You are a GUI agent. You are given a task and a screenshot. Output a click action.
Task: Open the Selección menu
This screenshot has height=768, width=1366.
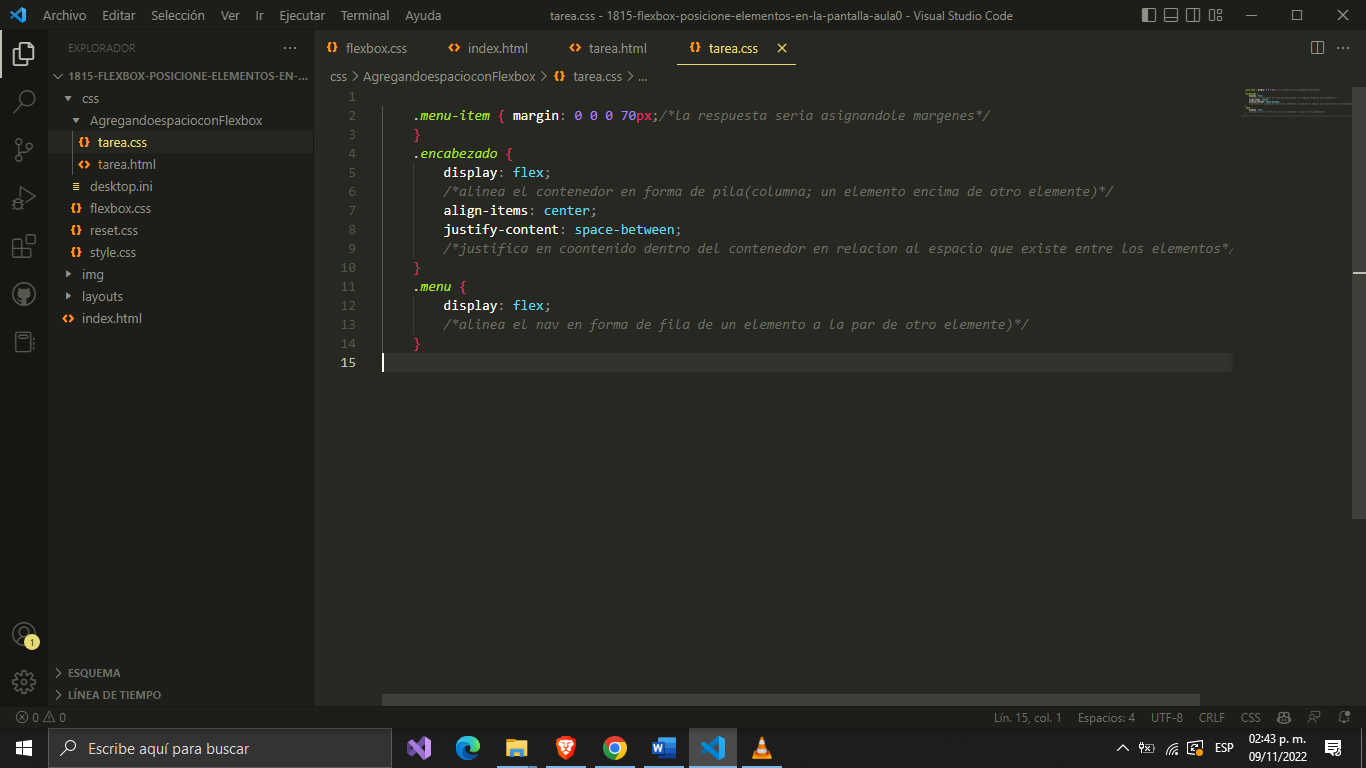click(x=178, y=15)
